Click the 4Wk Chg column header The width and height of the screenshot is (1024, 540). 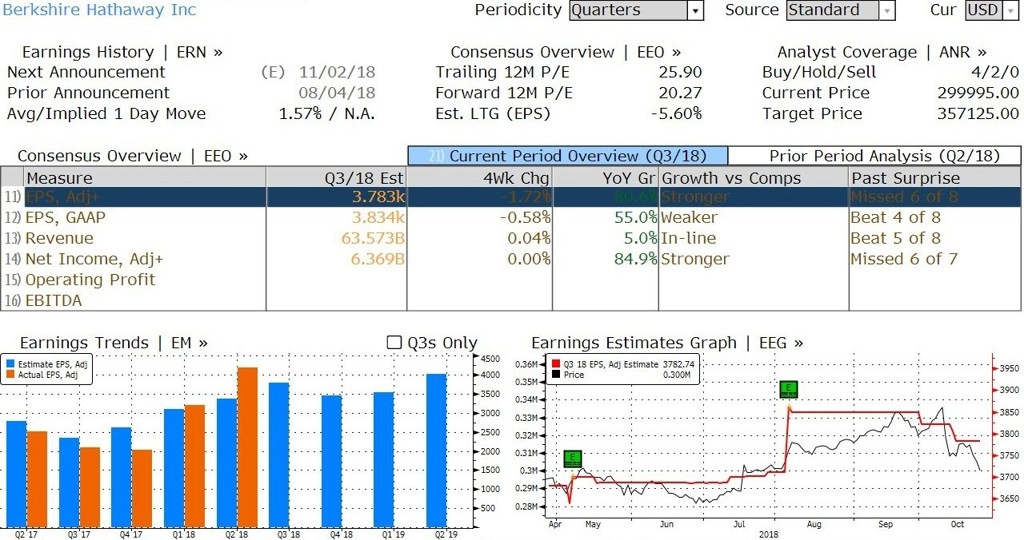click(479, 178)
